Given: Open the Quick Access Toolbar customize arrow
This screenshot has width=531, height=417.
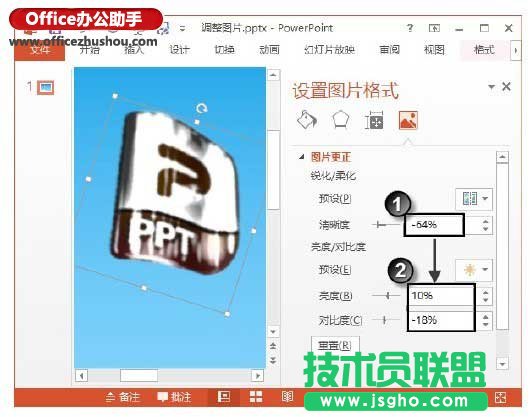Looking at the screenshot, I should (182, 28).
